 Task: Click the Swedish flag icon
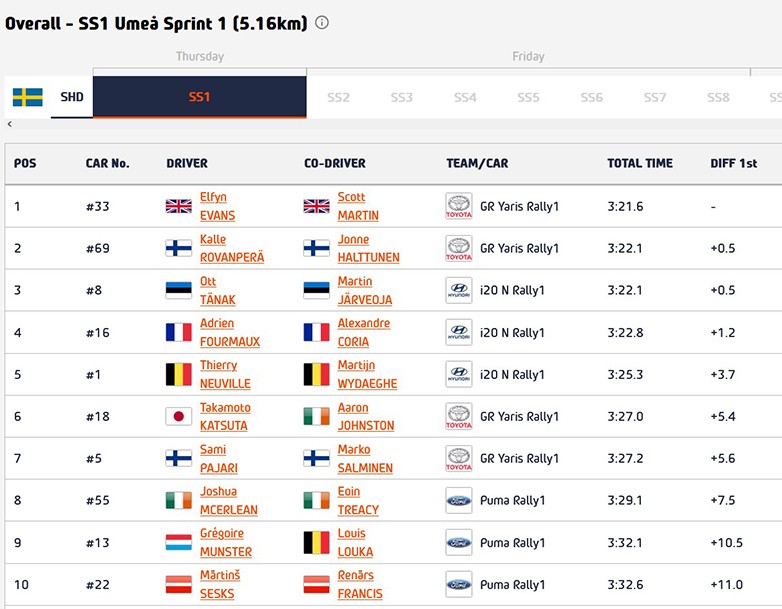point(27,97)
